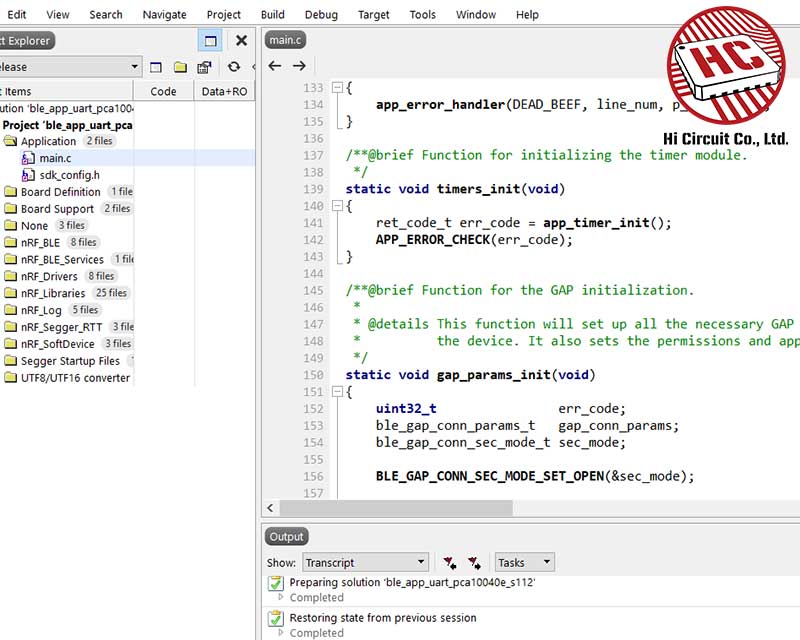Open the Edit menu
Image resolution: width=800 pixels, height=640 pixels.
(x=16, y=14)
